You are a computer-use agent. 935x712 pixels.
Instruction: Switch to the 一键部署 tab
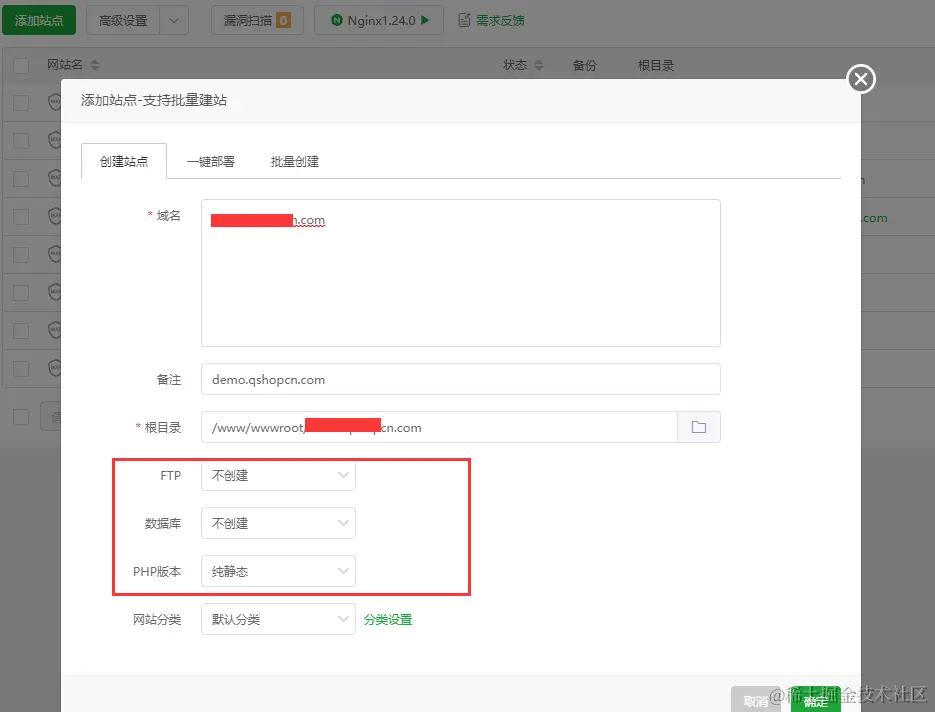click(x=210, y=159)
